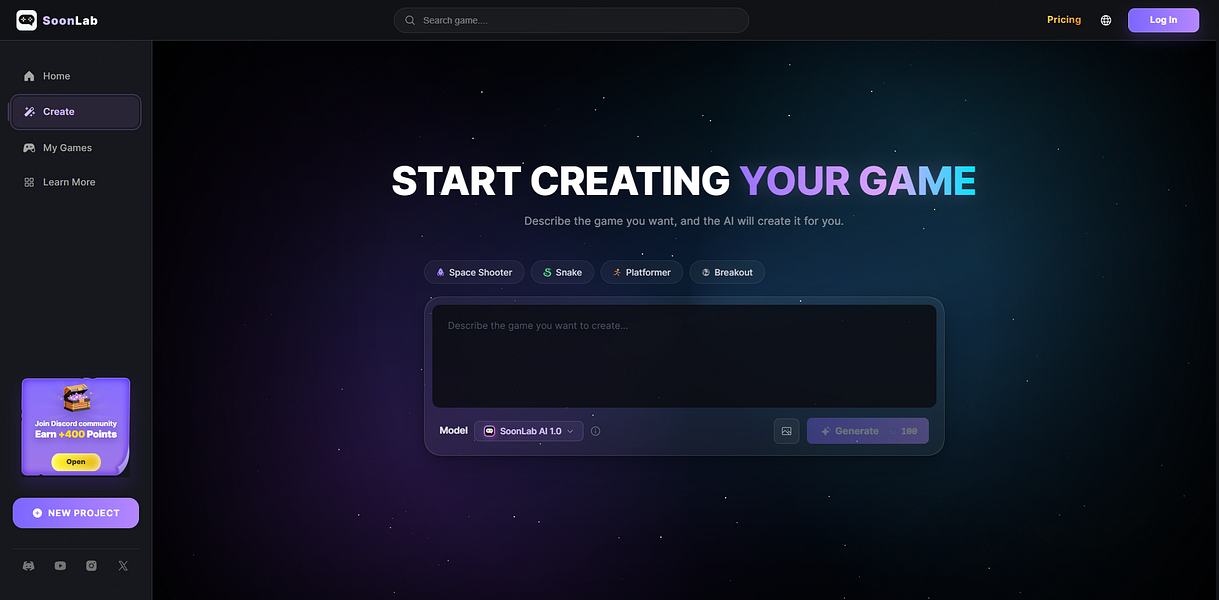Click the Generate button
Viewport: 1219px width, 600px height.
pos(868,431)
